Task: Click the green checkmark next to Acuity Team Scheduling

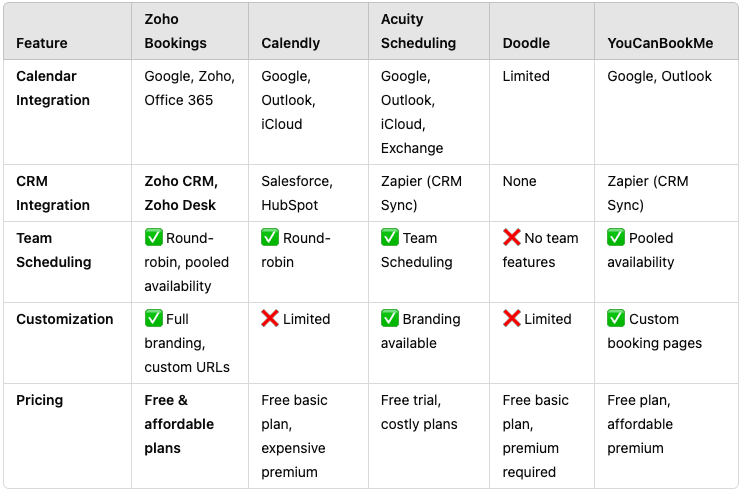Action: click(390, 237)
